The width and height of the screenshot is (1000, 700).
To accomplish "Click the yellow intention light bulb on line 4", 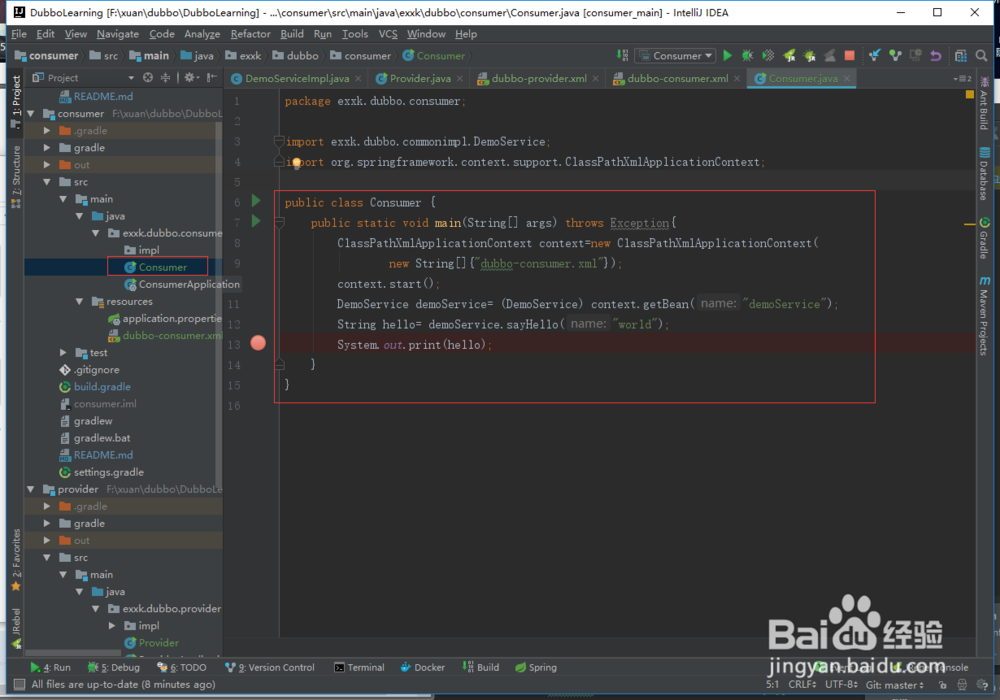I will [x=297, y=163].
